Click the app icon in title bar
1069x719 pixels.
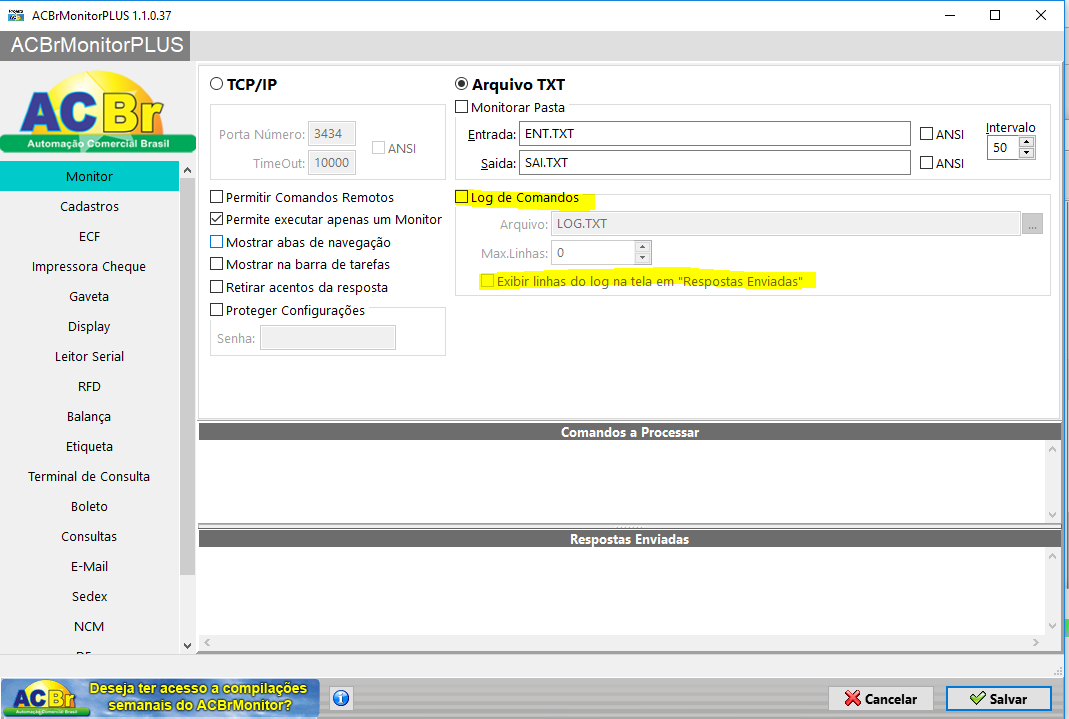(15, 15)
